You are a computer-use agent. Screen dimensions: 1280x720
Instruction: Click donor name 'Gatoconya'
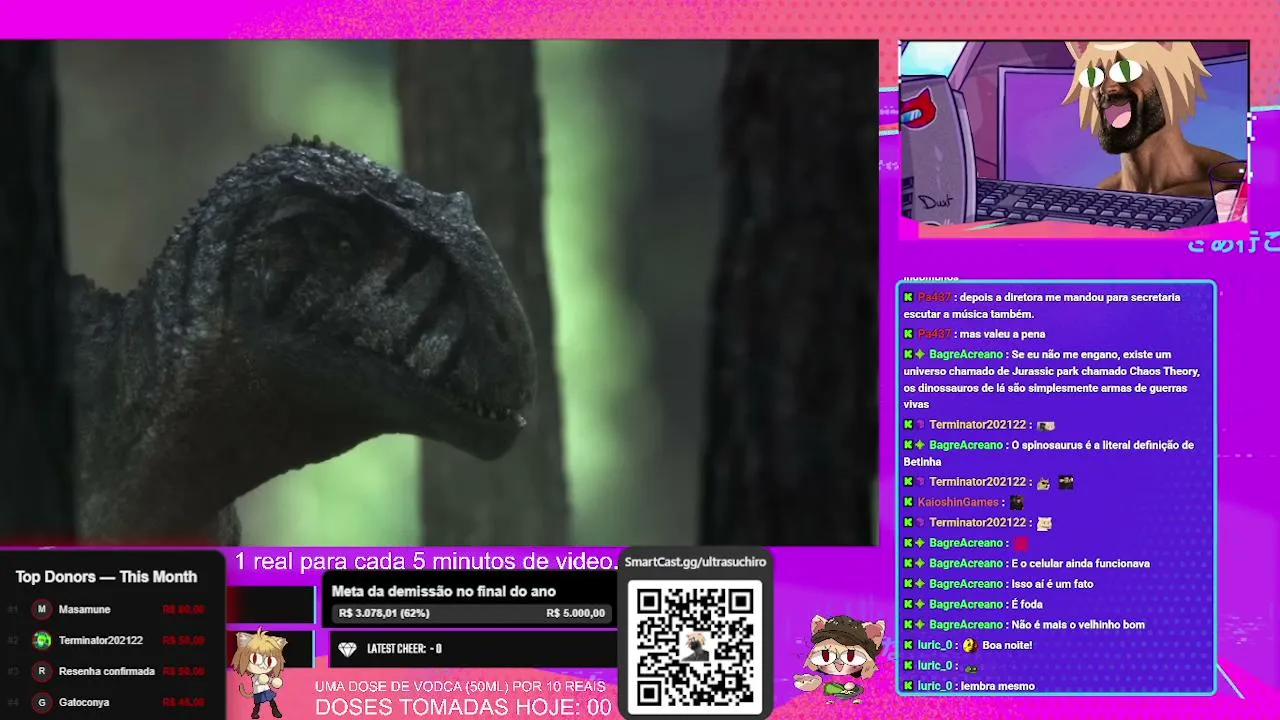84,702
